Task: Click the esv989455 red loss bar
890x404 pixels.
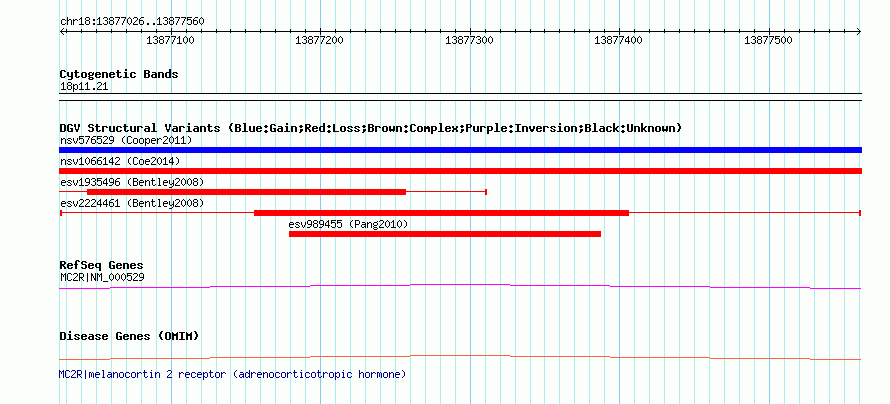Action: tap(444, 234)
